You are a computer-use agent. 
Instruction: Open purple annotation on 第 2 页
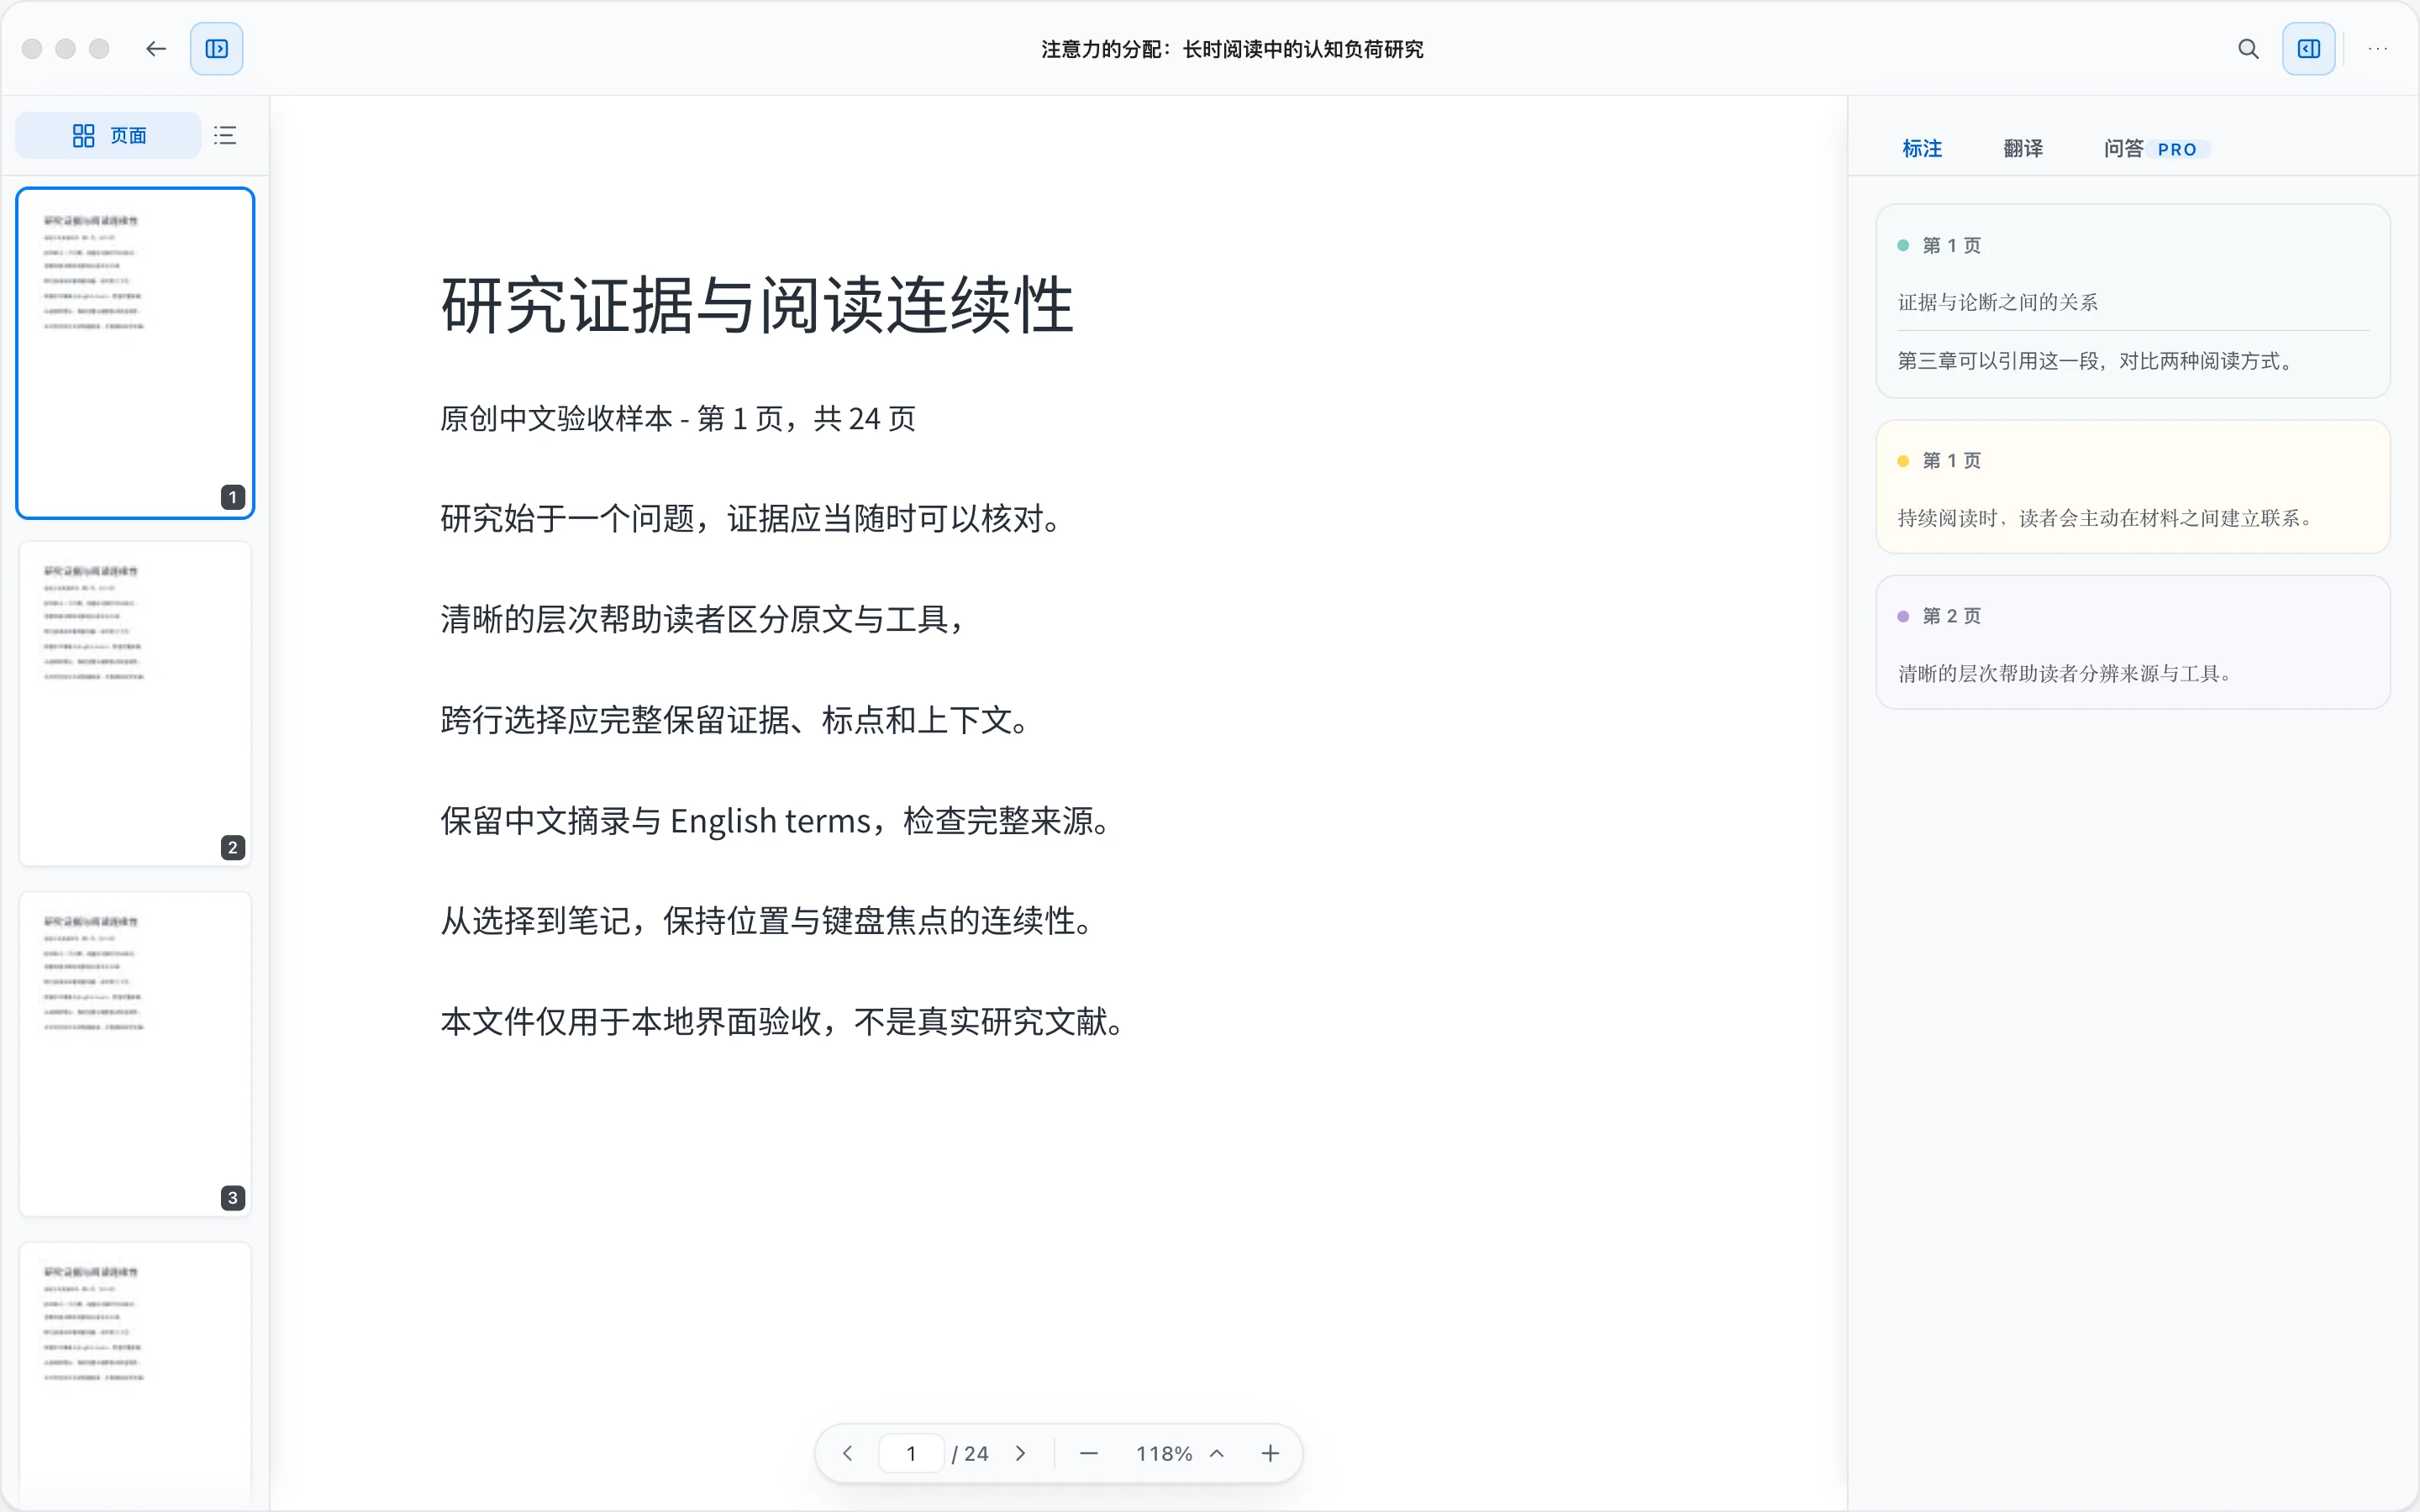[x=2133, y=642]
